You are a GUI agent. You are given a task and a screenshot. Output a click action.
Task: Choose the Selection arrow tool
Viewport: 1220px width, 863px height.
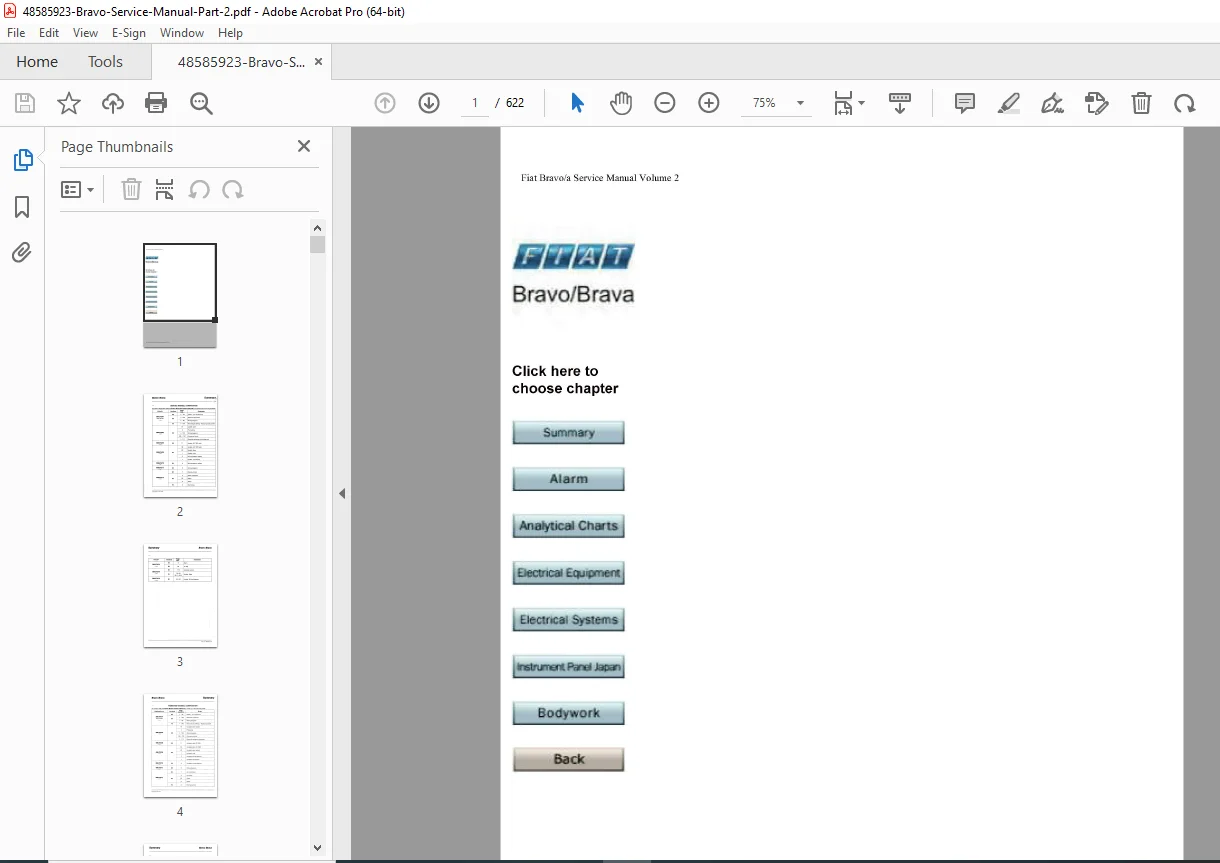pyautogui.click(x=577, y=103)
